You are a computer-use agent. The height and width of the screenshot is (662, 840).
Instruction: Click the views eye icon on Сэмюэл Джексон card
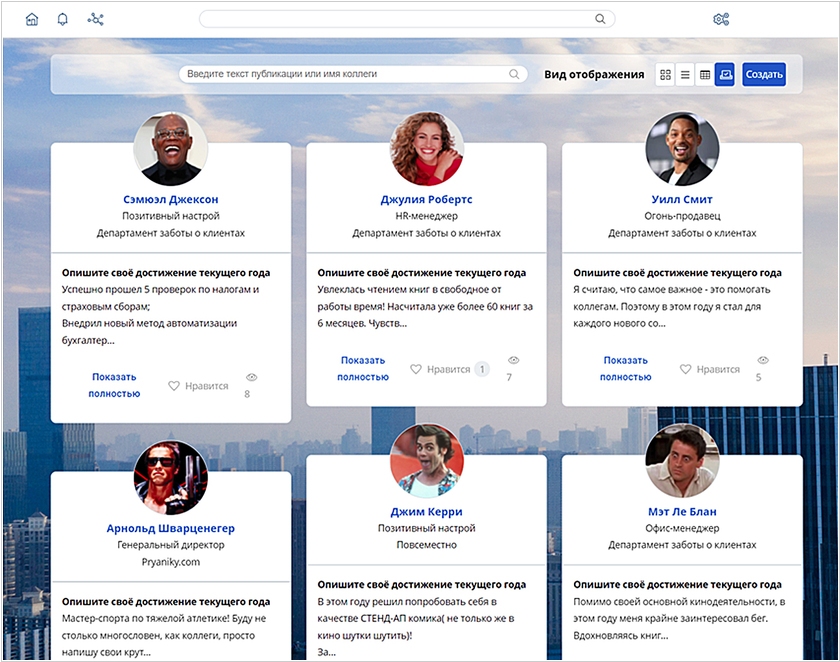click(x=251, y=377)
